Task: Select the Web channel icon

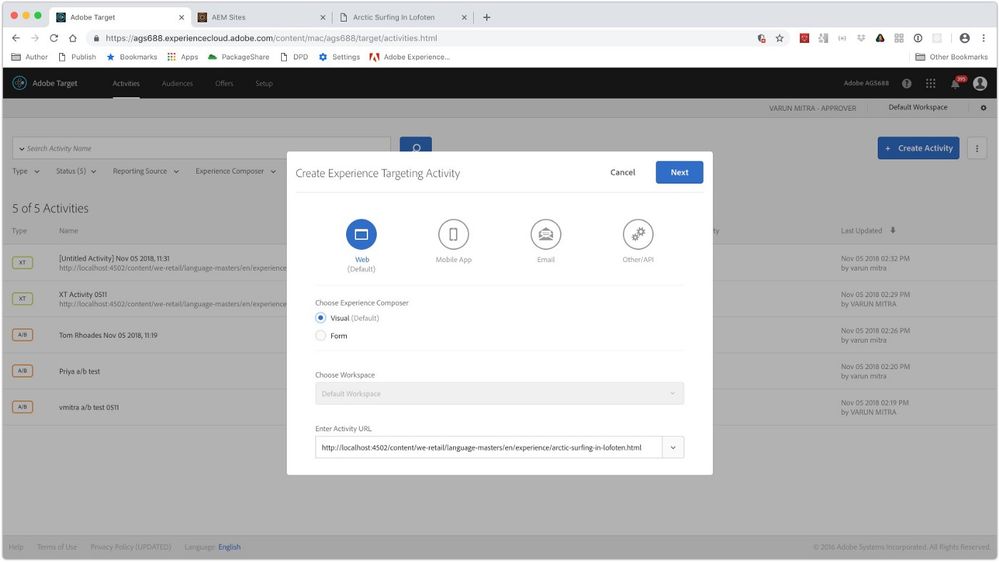Action: click(x=361, y=234)
